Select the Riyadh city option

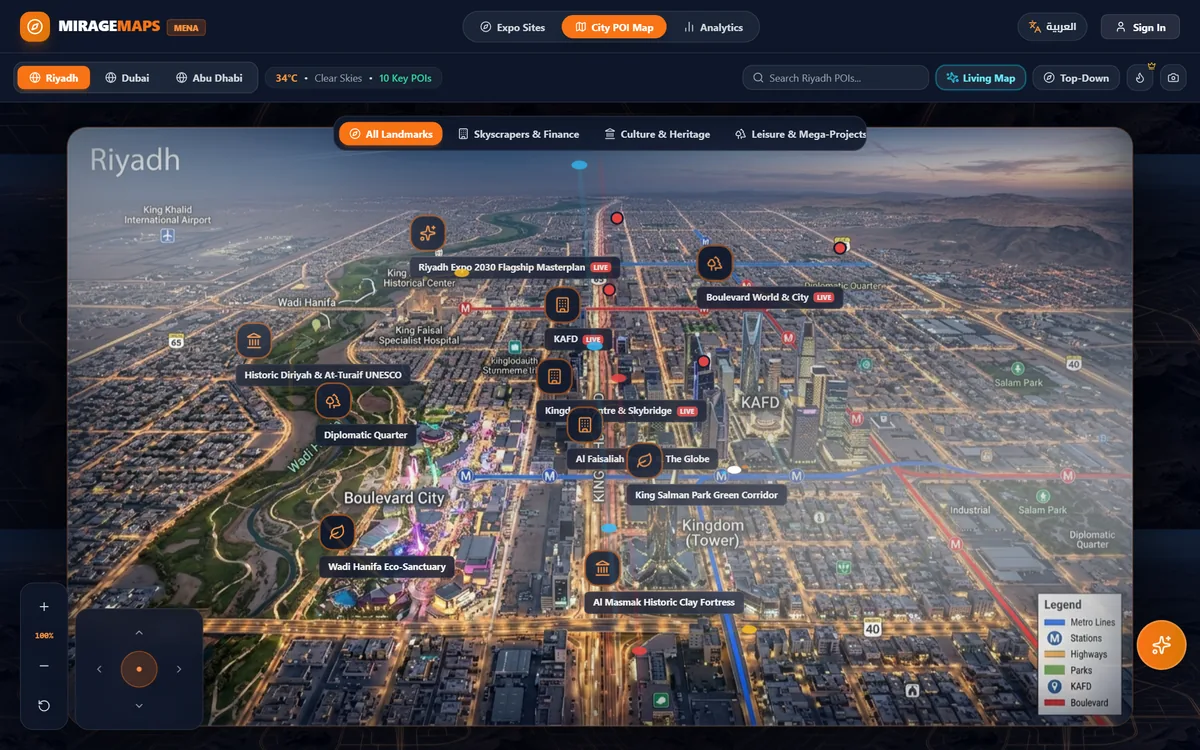tap(54, 78)
